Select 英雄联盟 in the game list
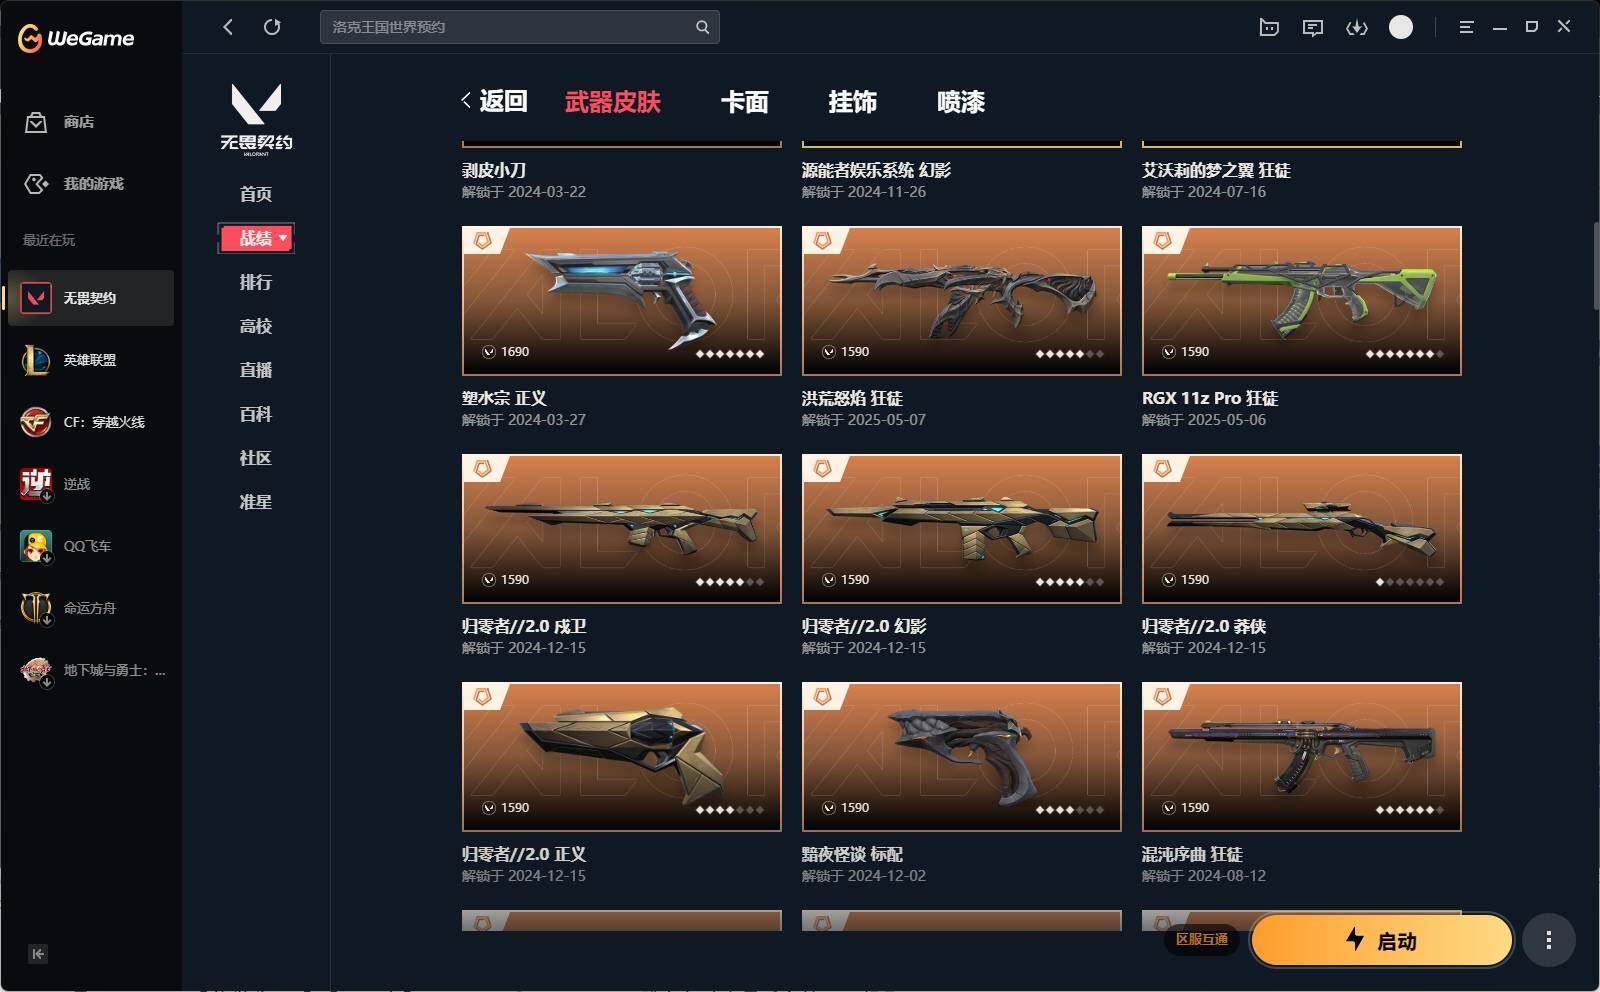 tap(91, 360)
